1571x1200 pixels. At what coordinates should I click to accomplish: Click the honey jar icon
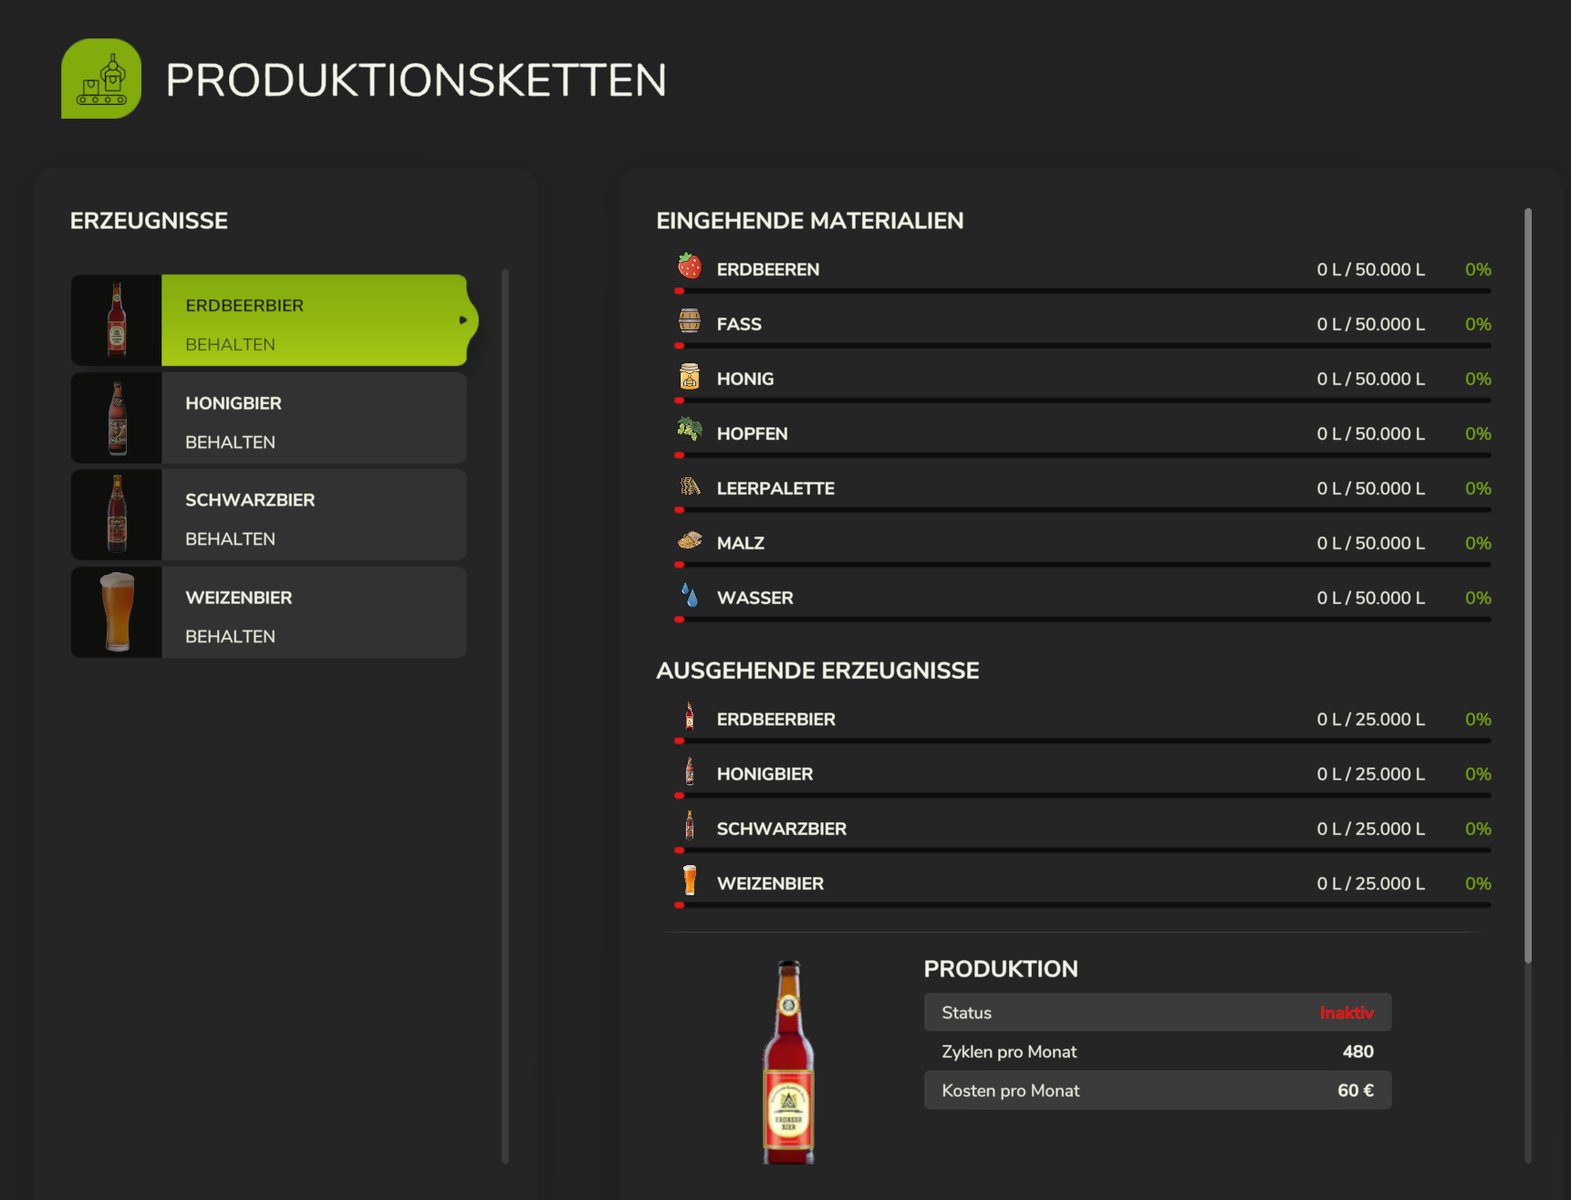(x=689, y=376)
